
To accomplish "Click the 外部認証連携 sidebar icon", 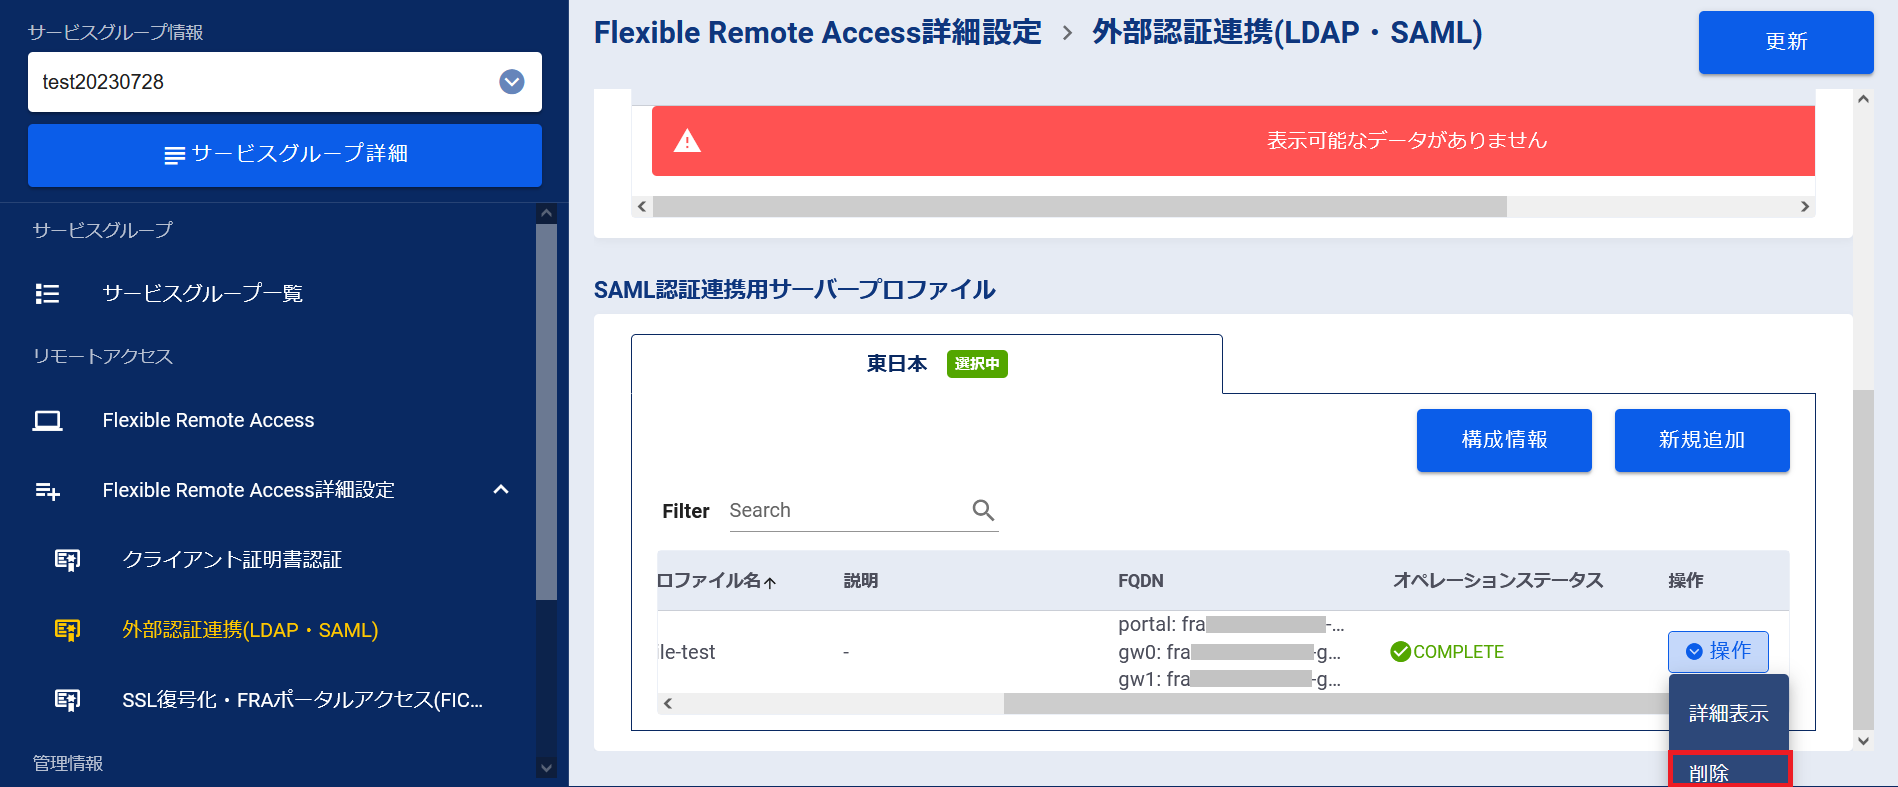I will (x=67, y=630).
